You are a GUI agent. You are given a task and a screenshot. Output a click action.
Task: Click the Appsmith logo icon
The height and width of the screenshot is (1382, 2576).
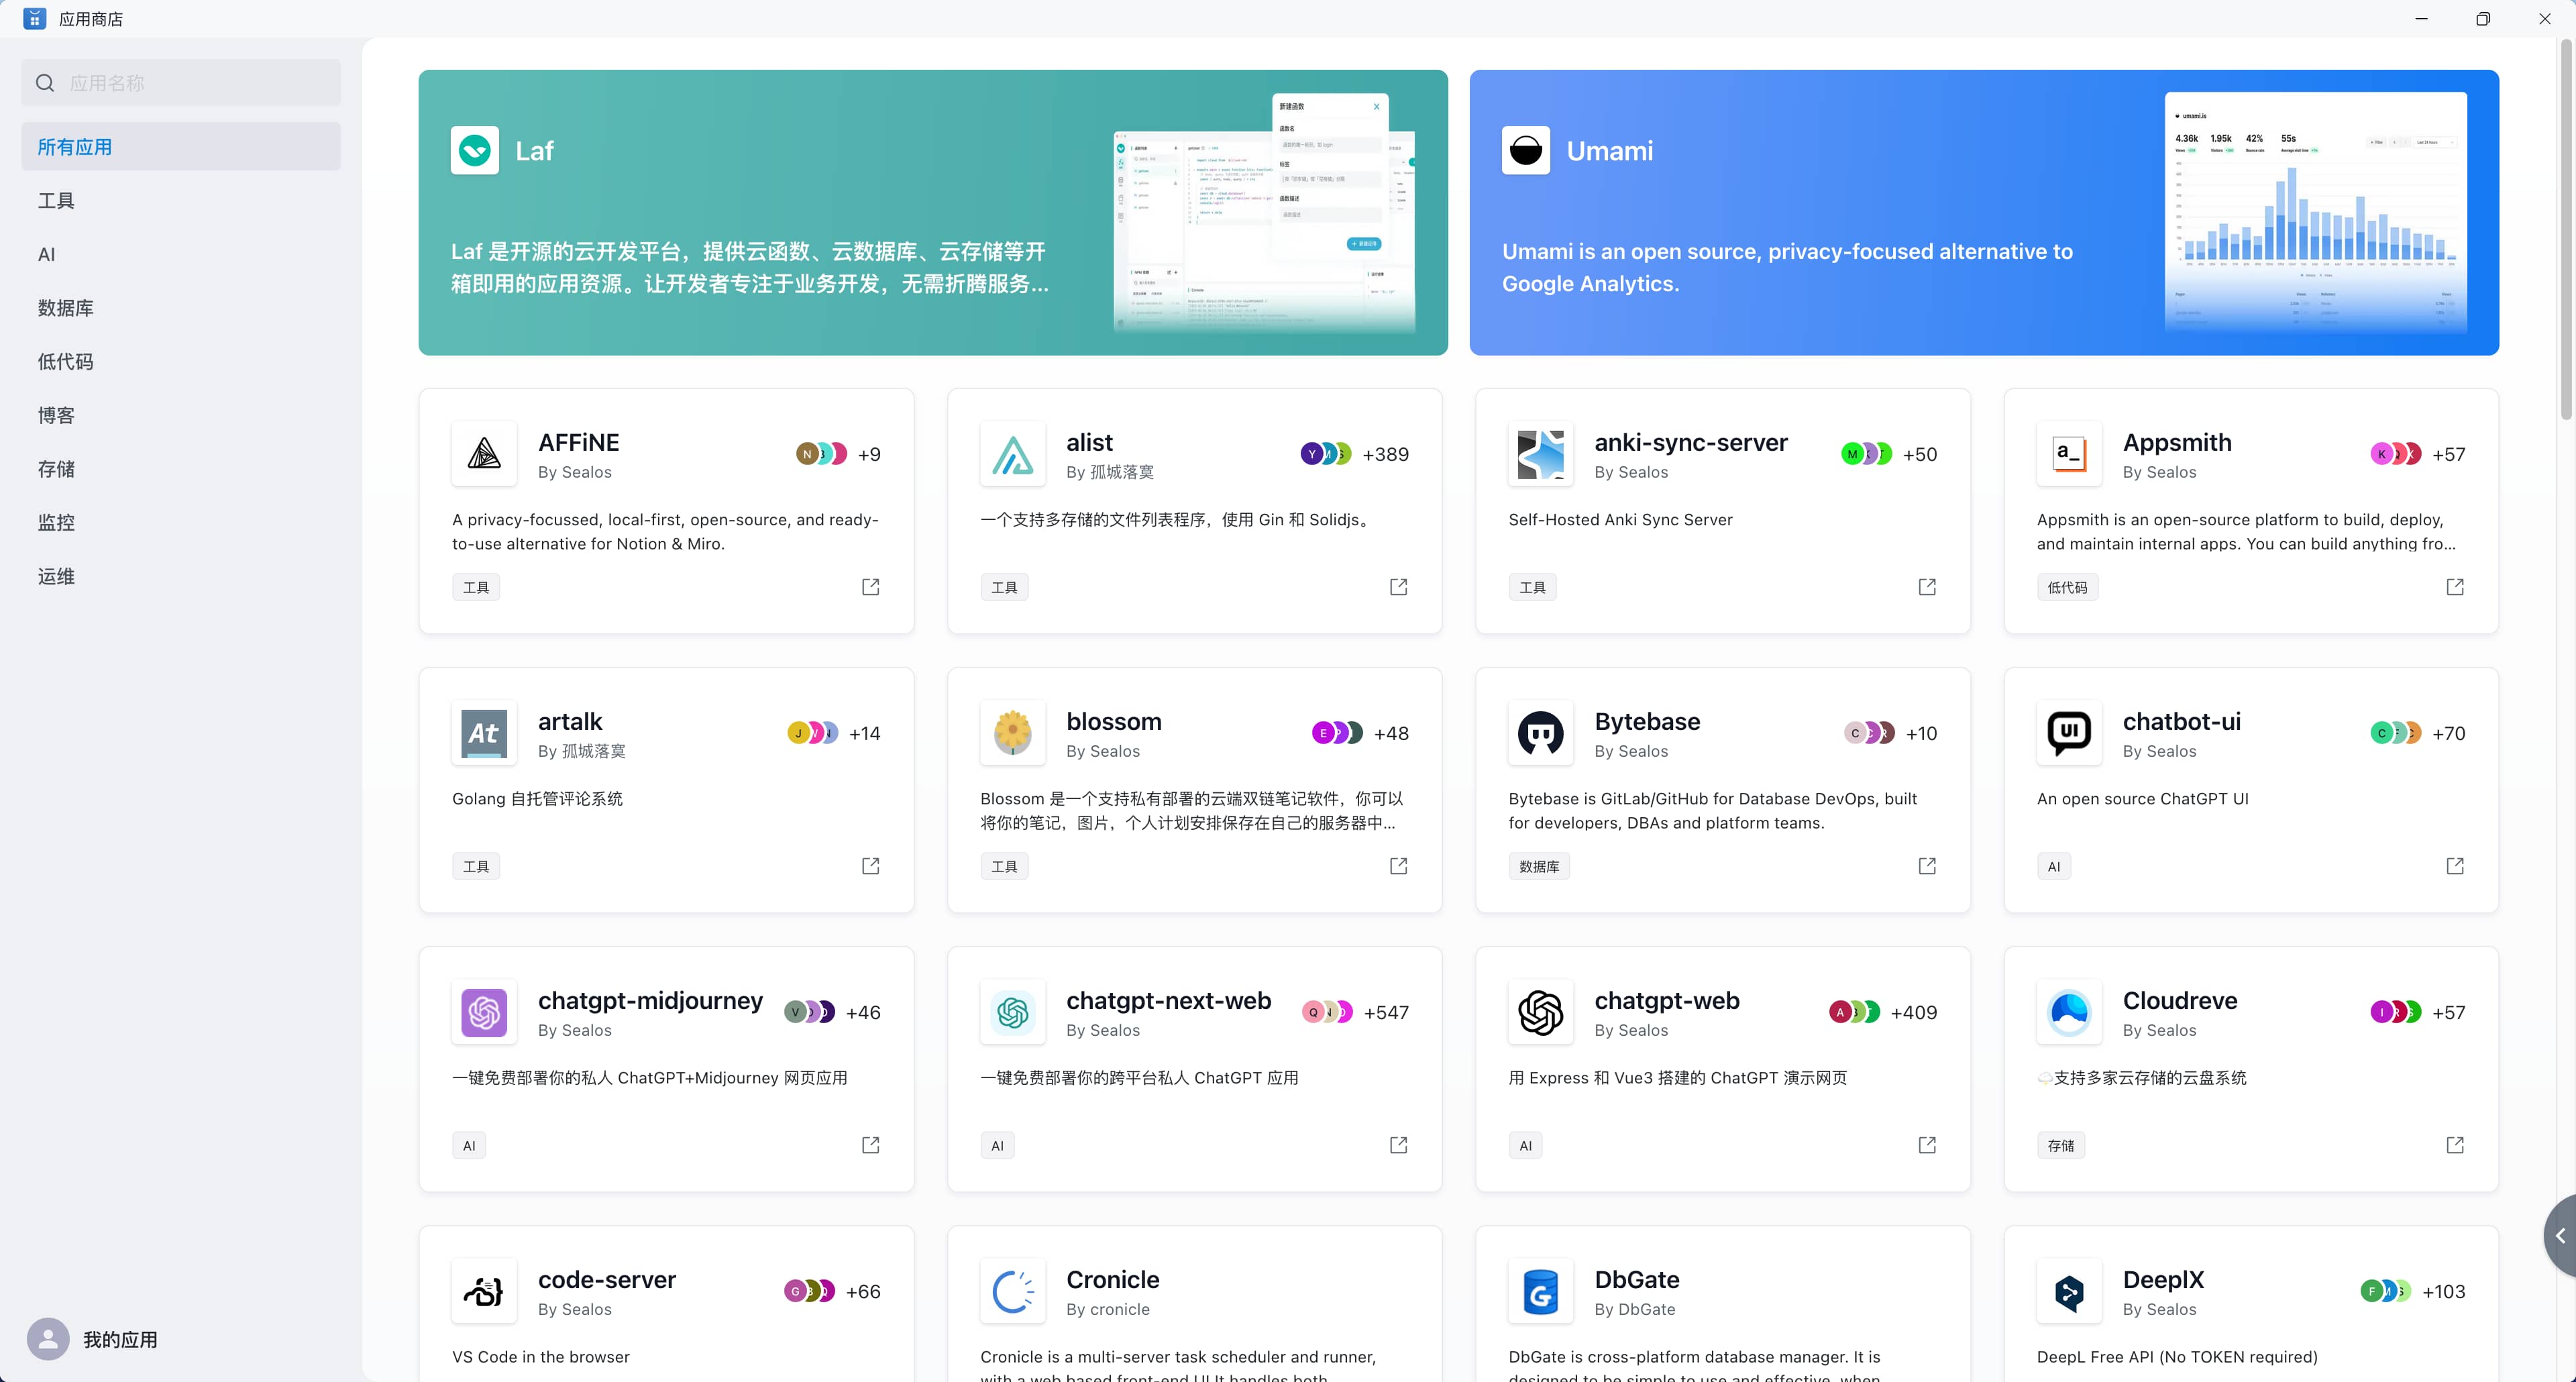(2068, 454)
